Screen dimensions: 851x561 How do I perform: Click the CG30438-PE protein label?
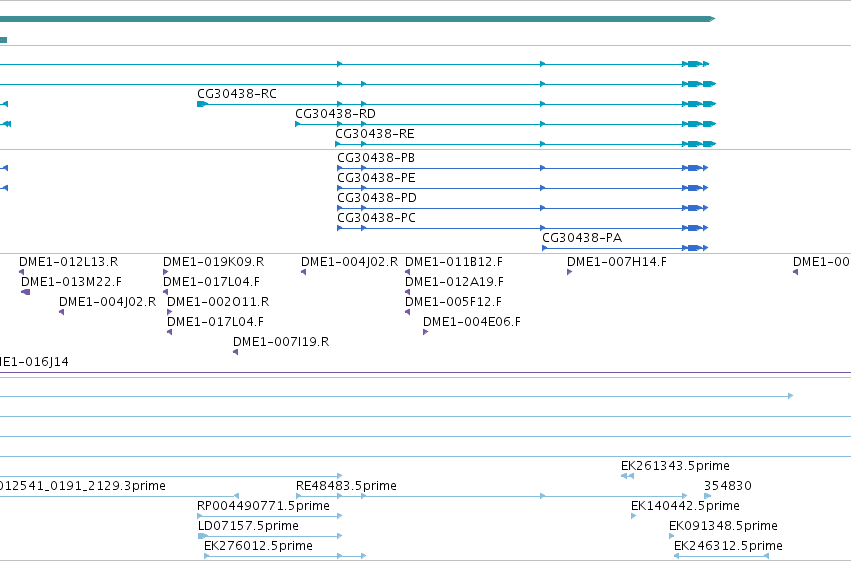(376, 178)
